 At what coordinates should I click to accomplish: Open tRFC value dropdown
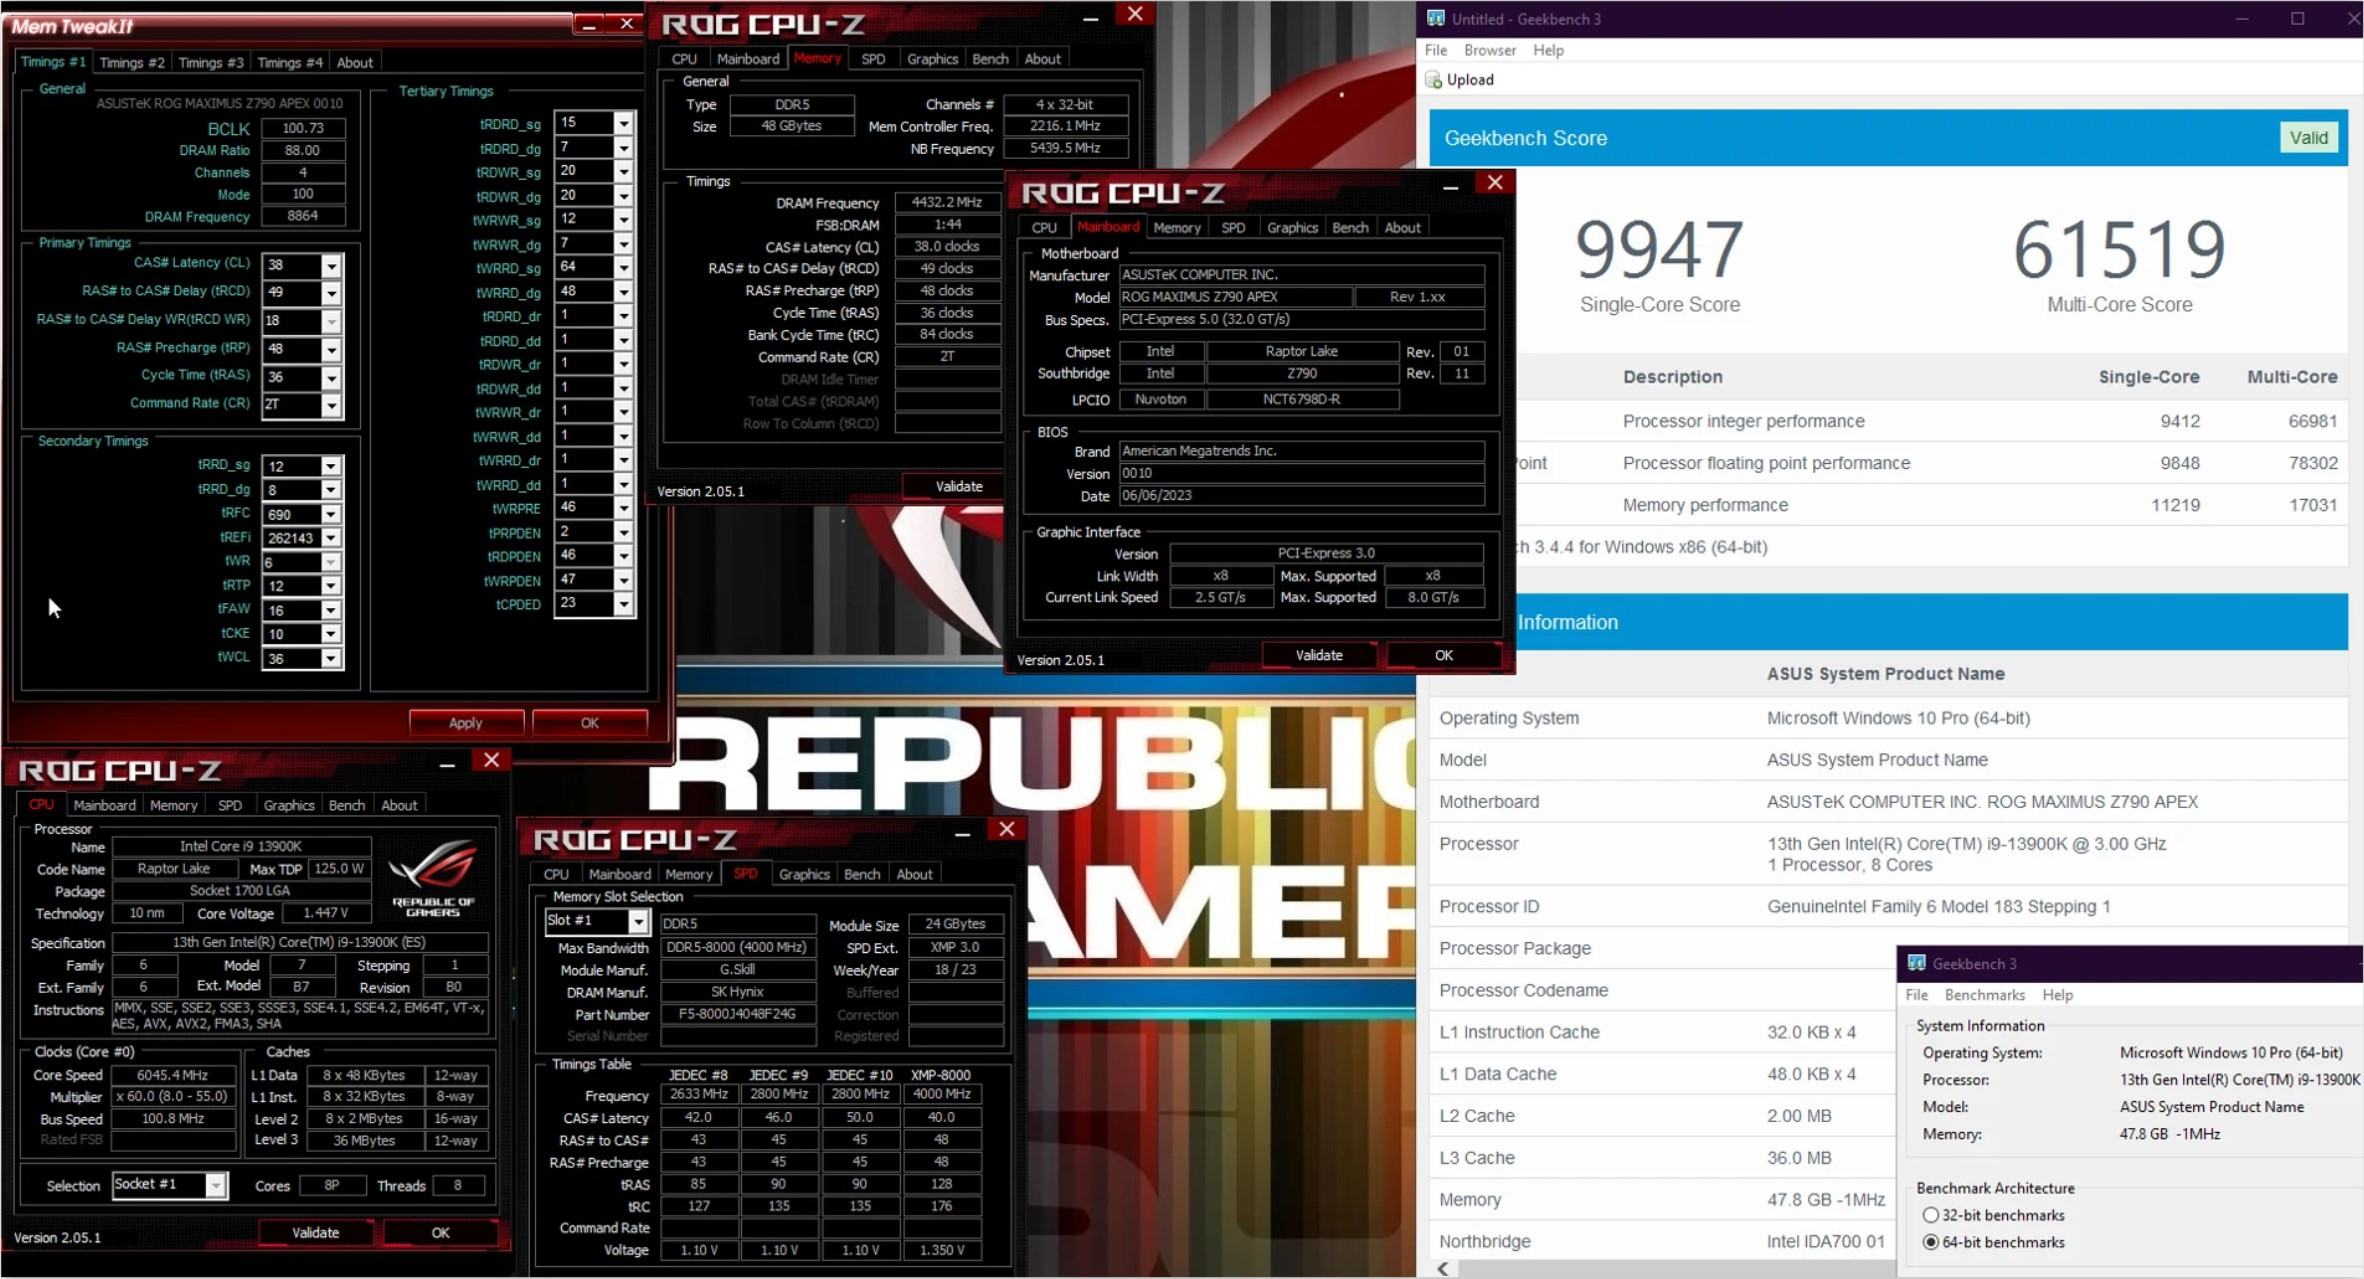coord(330,514)
